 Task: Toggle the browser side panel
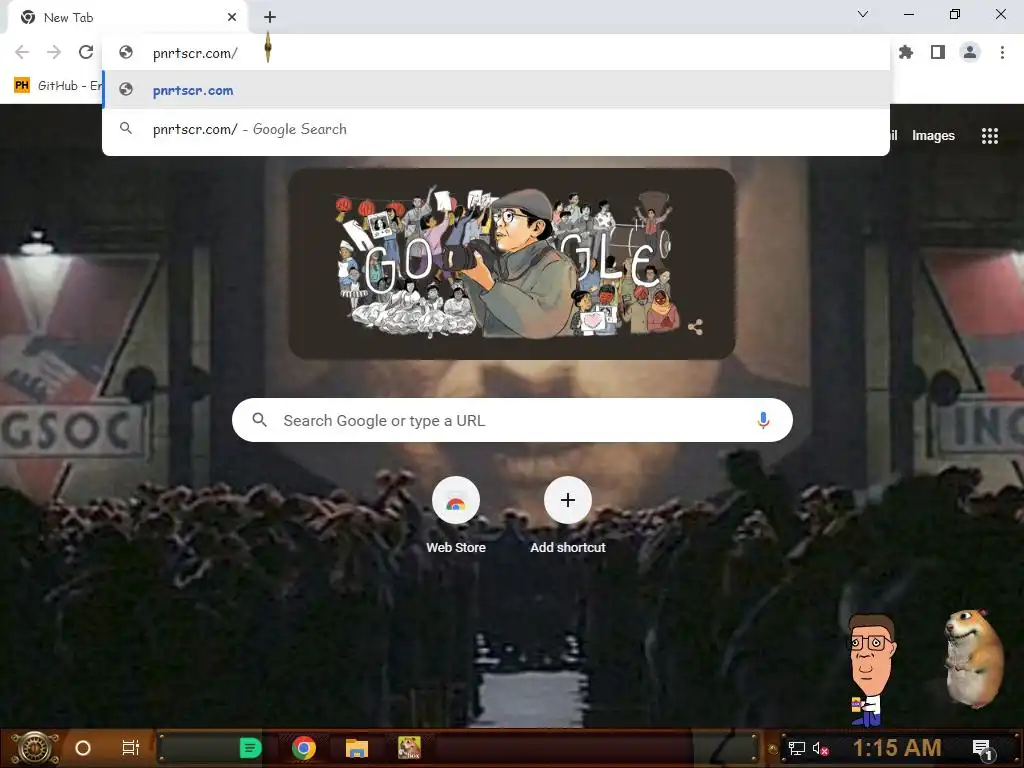(x=938, y=52)
